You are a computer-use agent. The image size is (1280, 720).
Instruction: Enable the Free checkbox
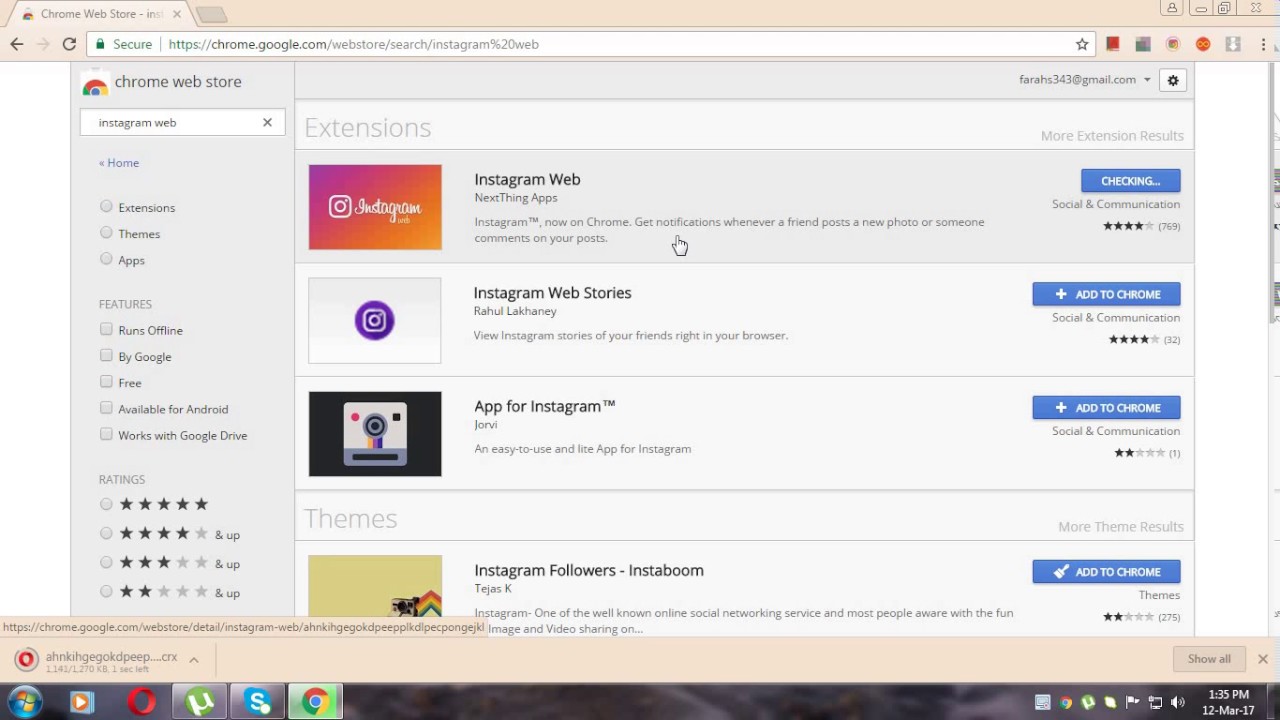pos(106,382)
